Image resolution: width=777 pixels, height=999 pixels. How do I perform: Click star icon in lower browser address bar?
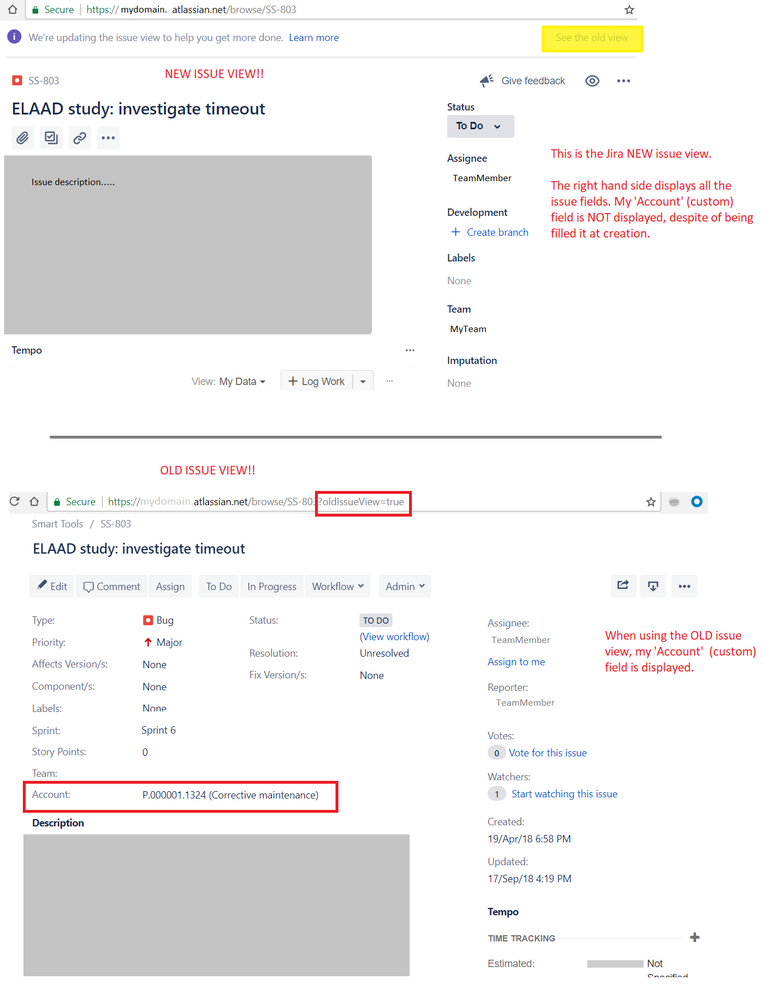[x=651, y=502]
